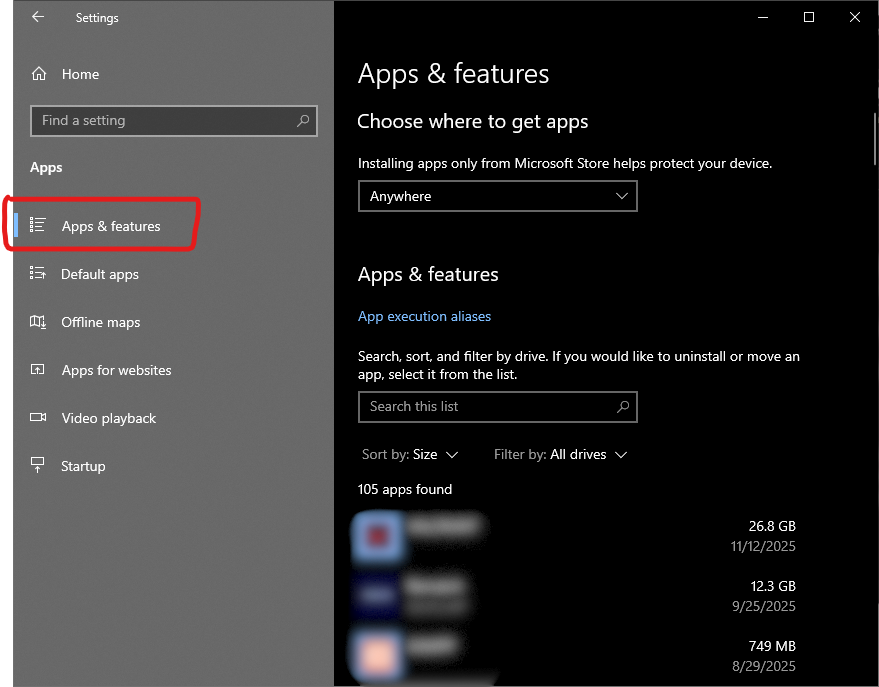Click the 9/25/2025 install date
The height and width of the screenshot is (687, 879).
coord(764,606)
